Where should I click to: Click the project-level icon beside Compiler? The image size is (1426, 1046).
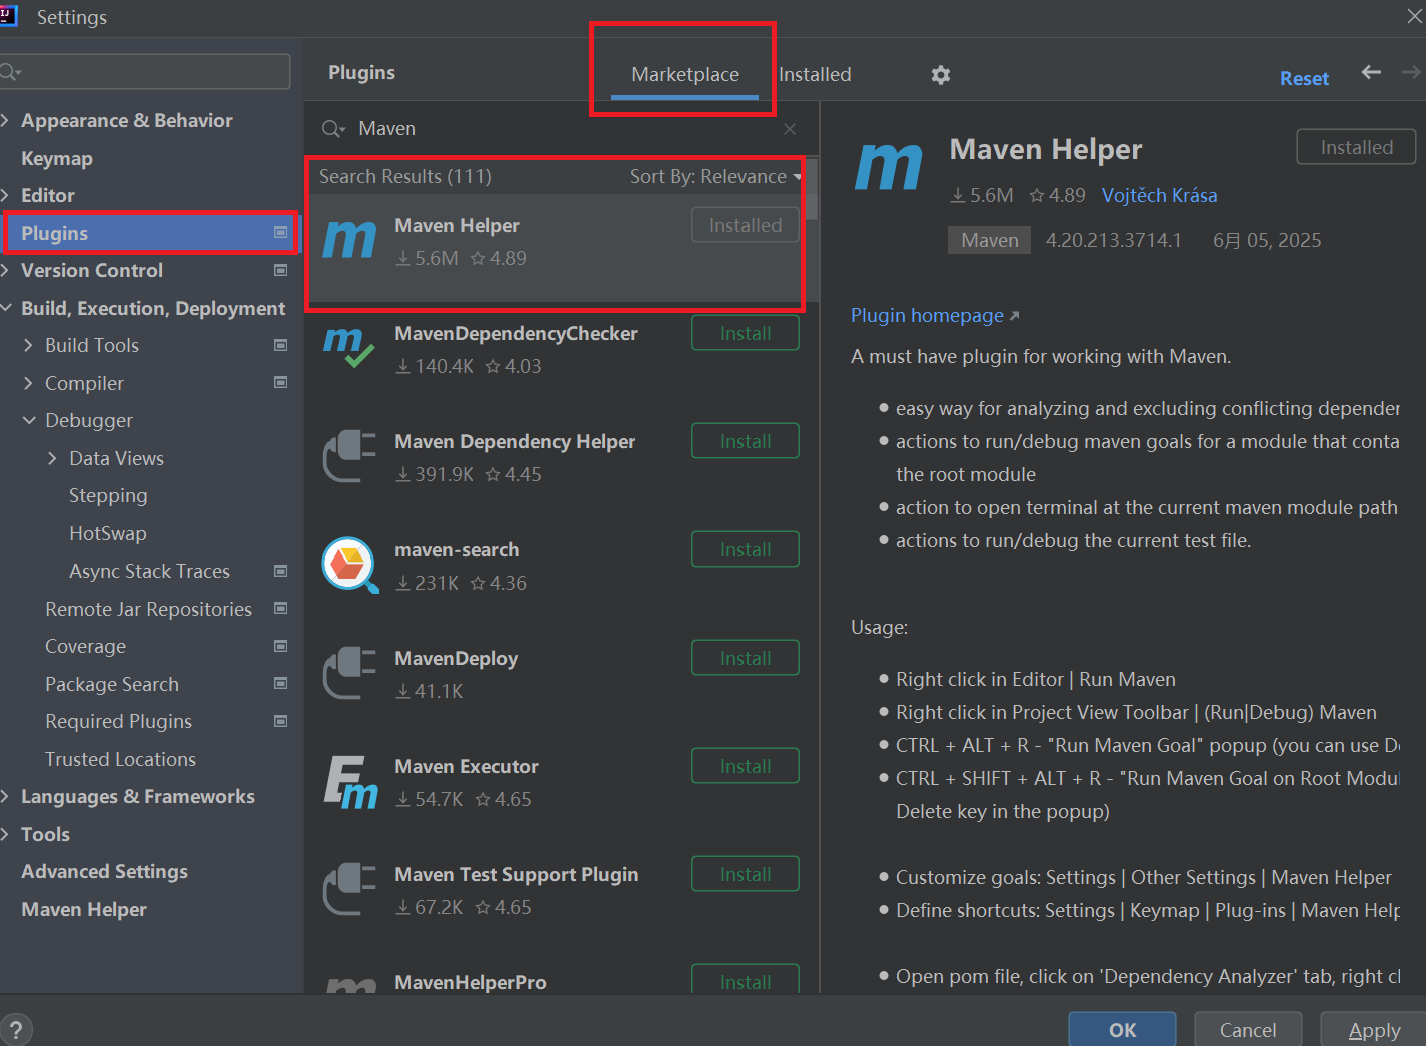(x=281, y=382)
